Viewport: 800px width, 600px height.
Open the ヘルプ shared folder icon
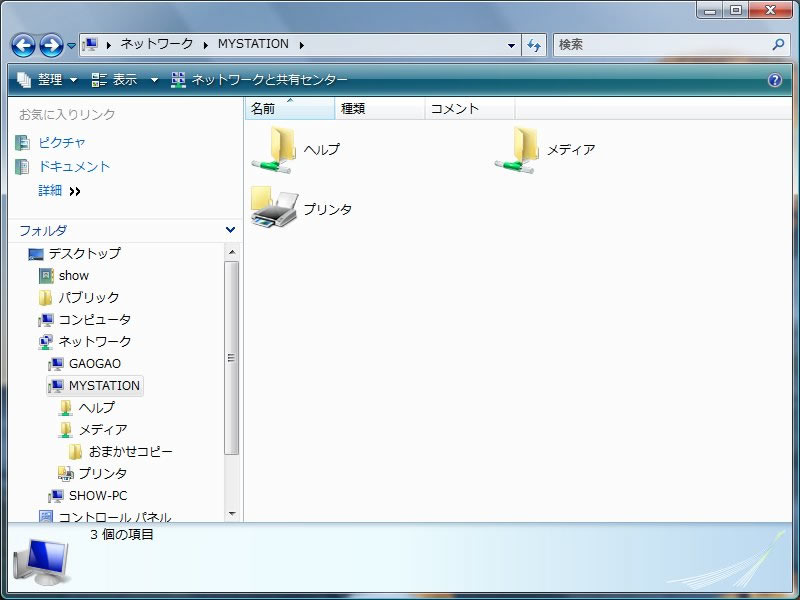coord(273,150)
